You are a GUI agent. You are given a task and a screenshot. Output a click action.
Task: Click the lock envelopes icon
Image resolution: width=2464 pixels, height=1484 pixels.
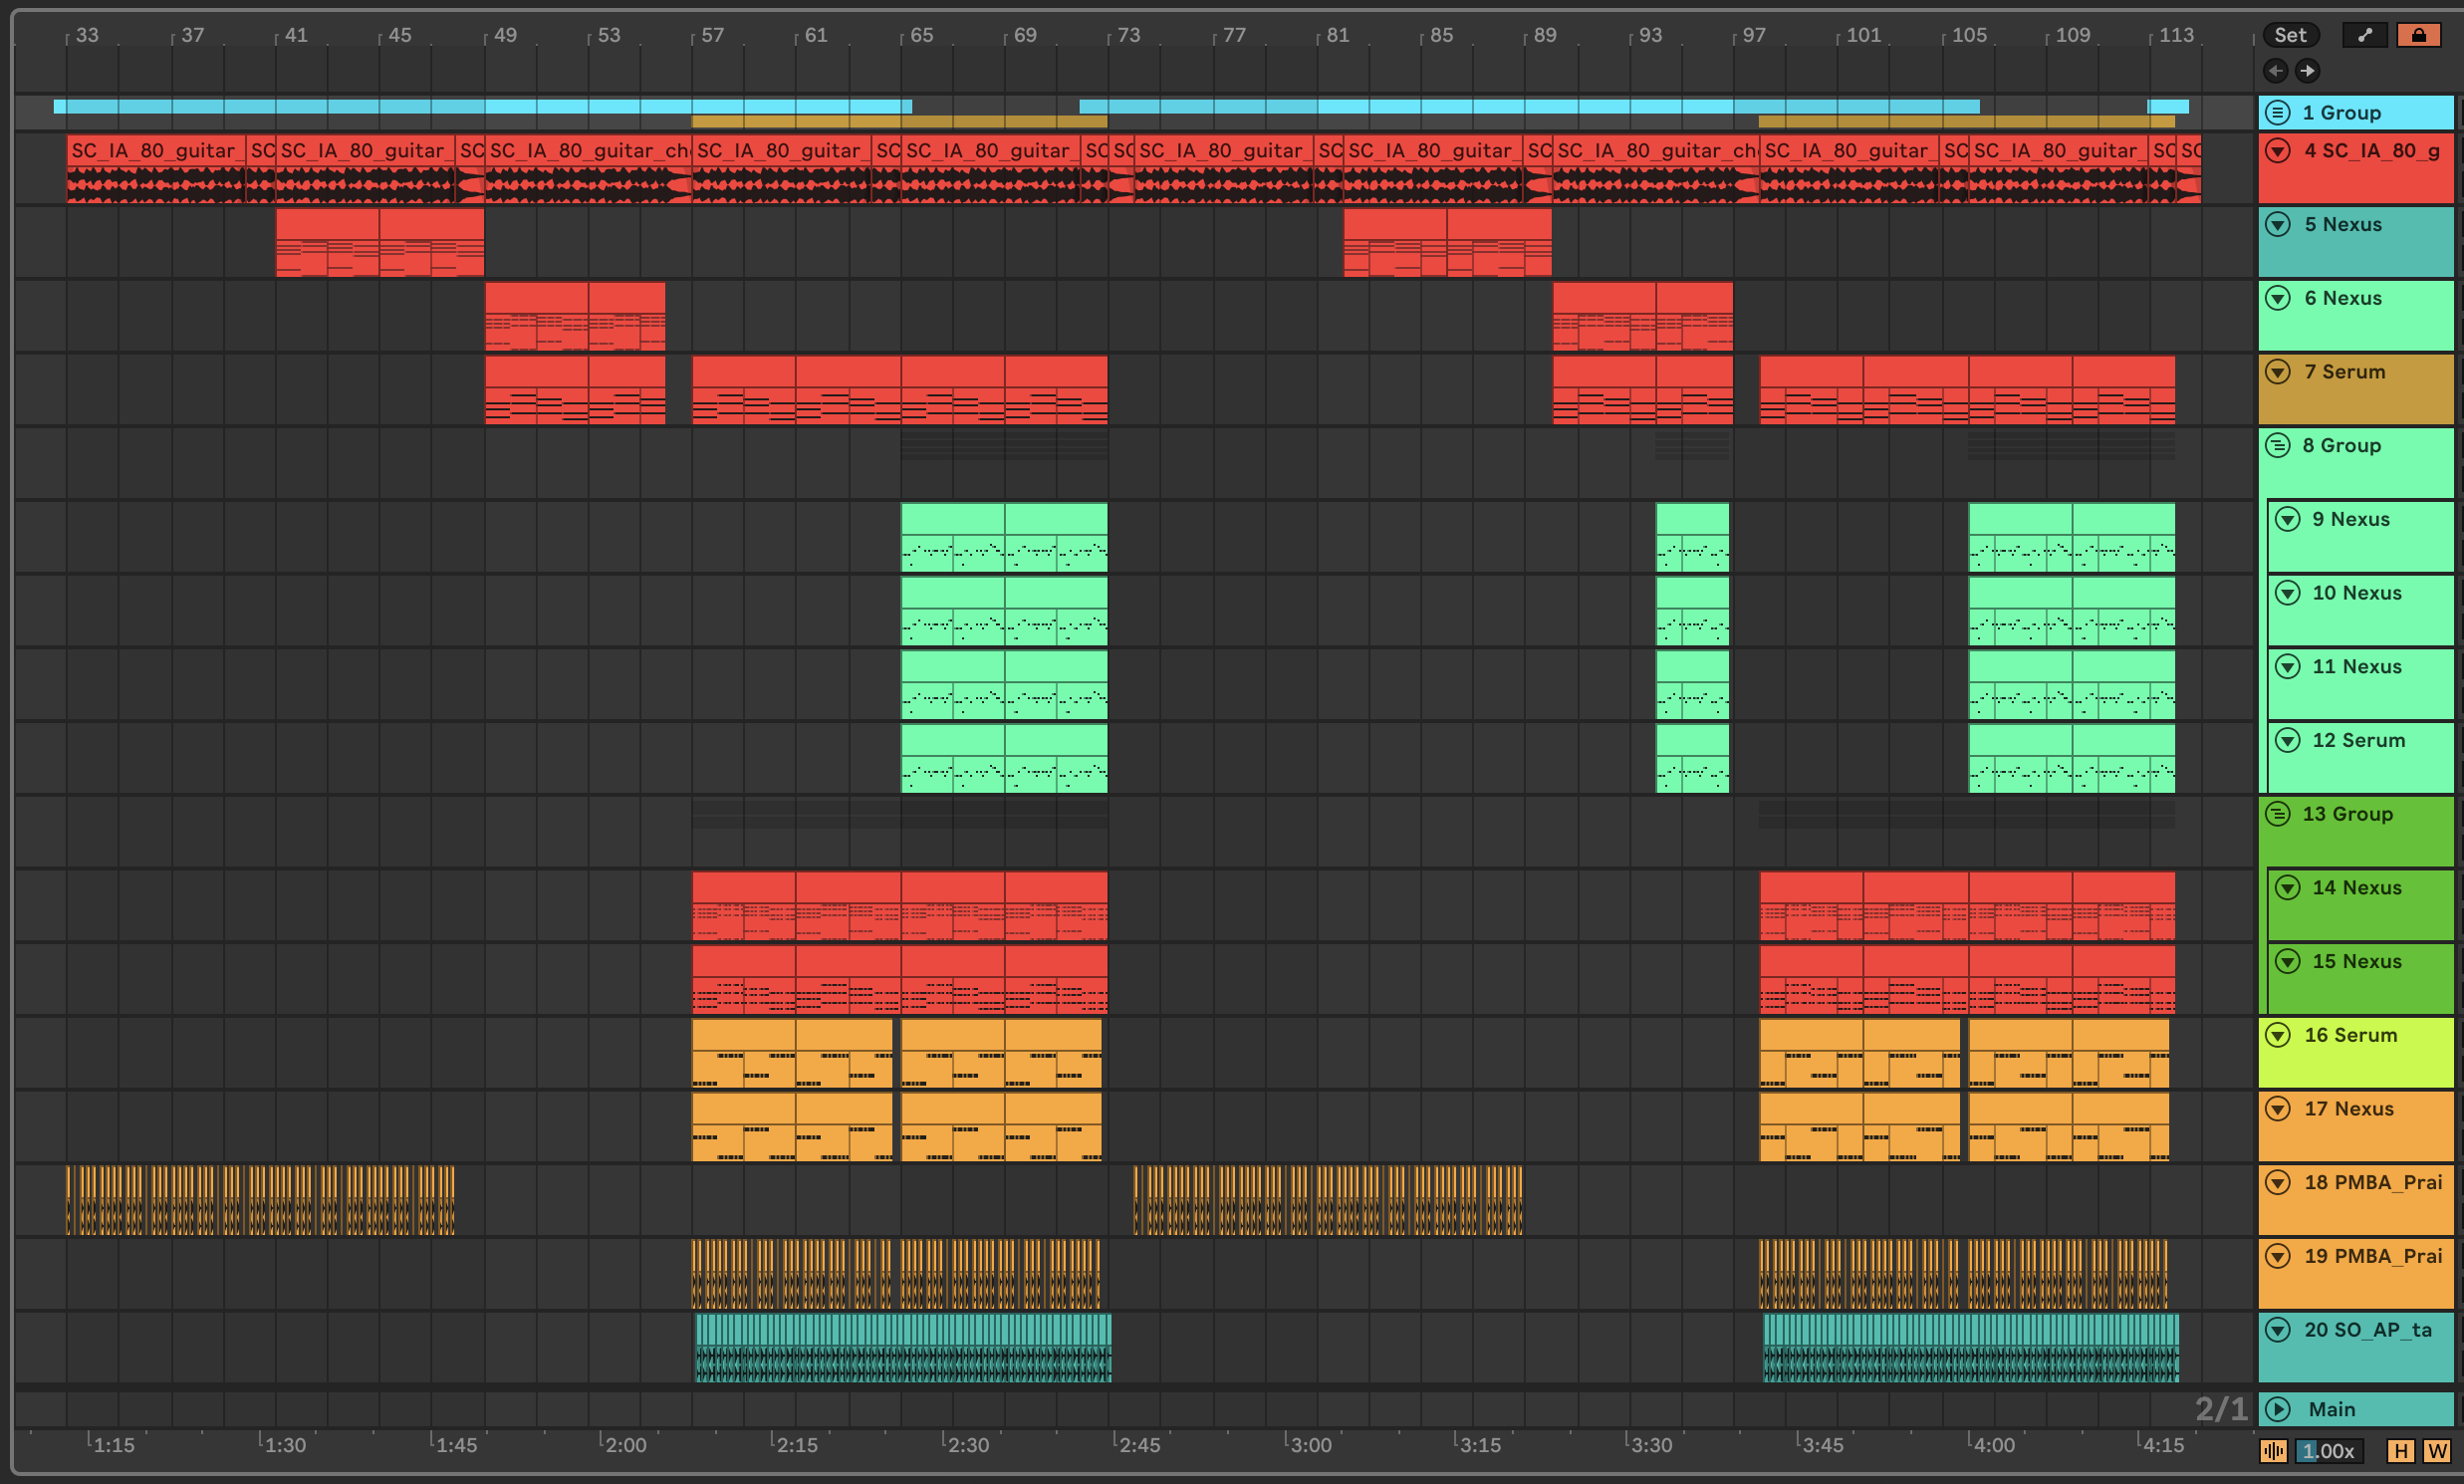(x=2418, y=35)
